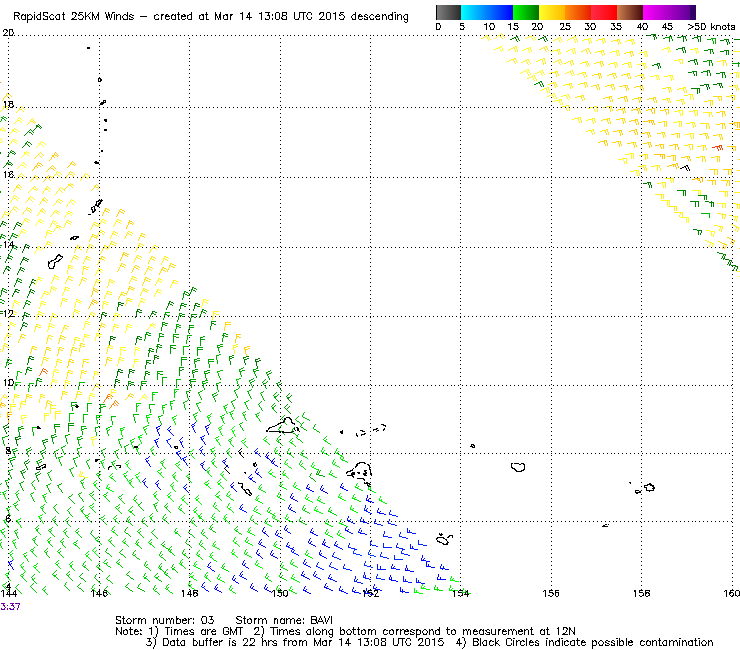
Task: Click the gray 0-5 knots legend swatch
Action: point(448,12)
